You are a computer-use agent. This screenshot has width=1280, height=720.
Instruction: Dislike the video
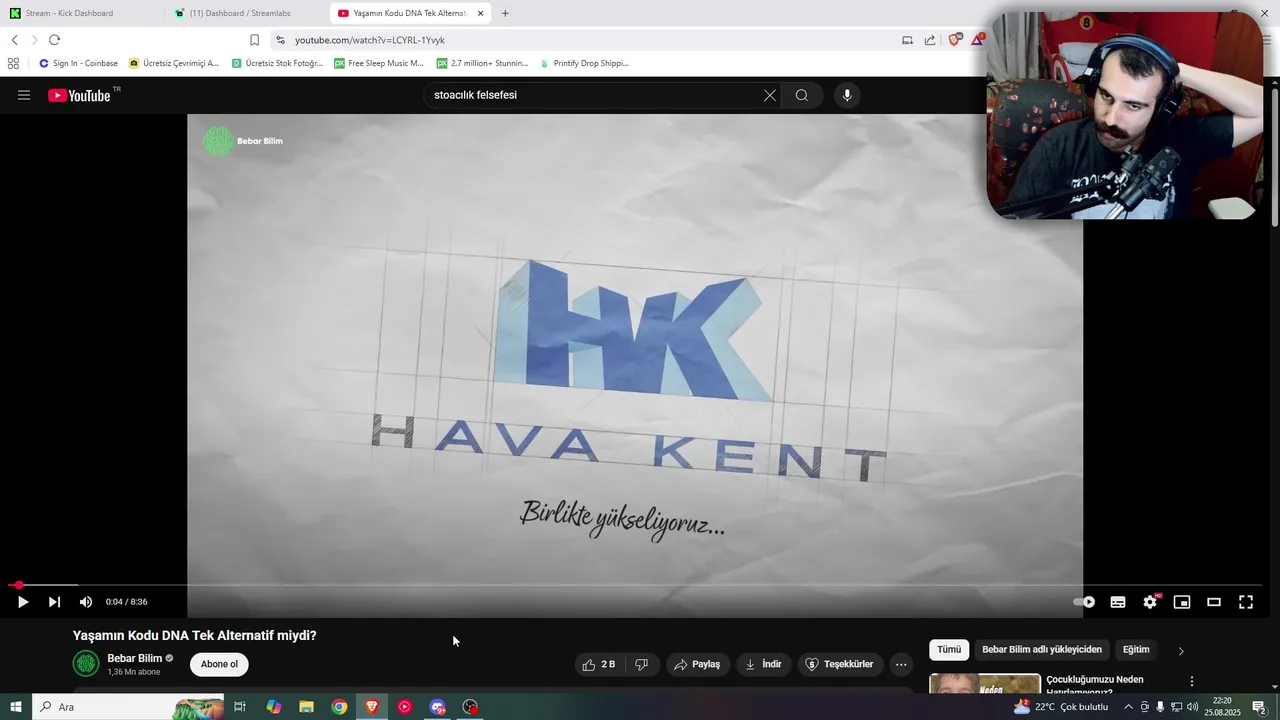coord(642,664)
